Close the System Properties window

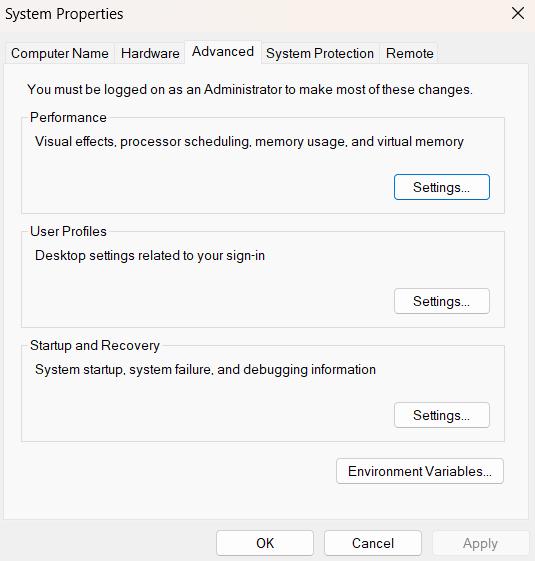pyautogui.click(x=518, y=14)
